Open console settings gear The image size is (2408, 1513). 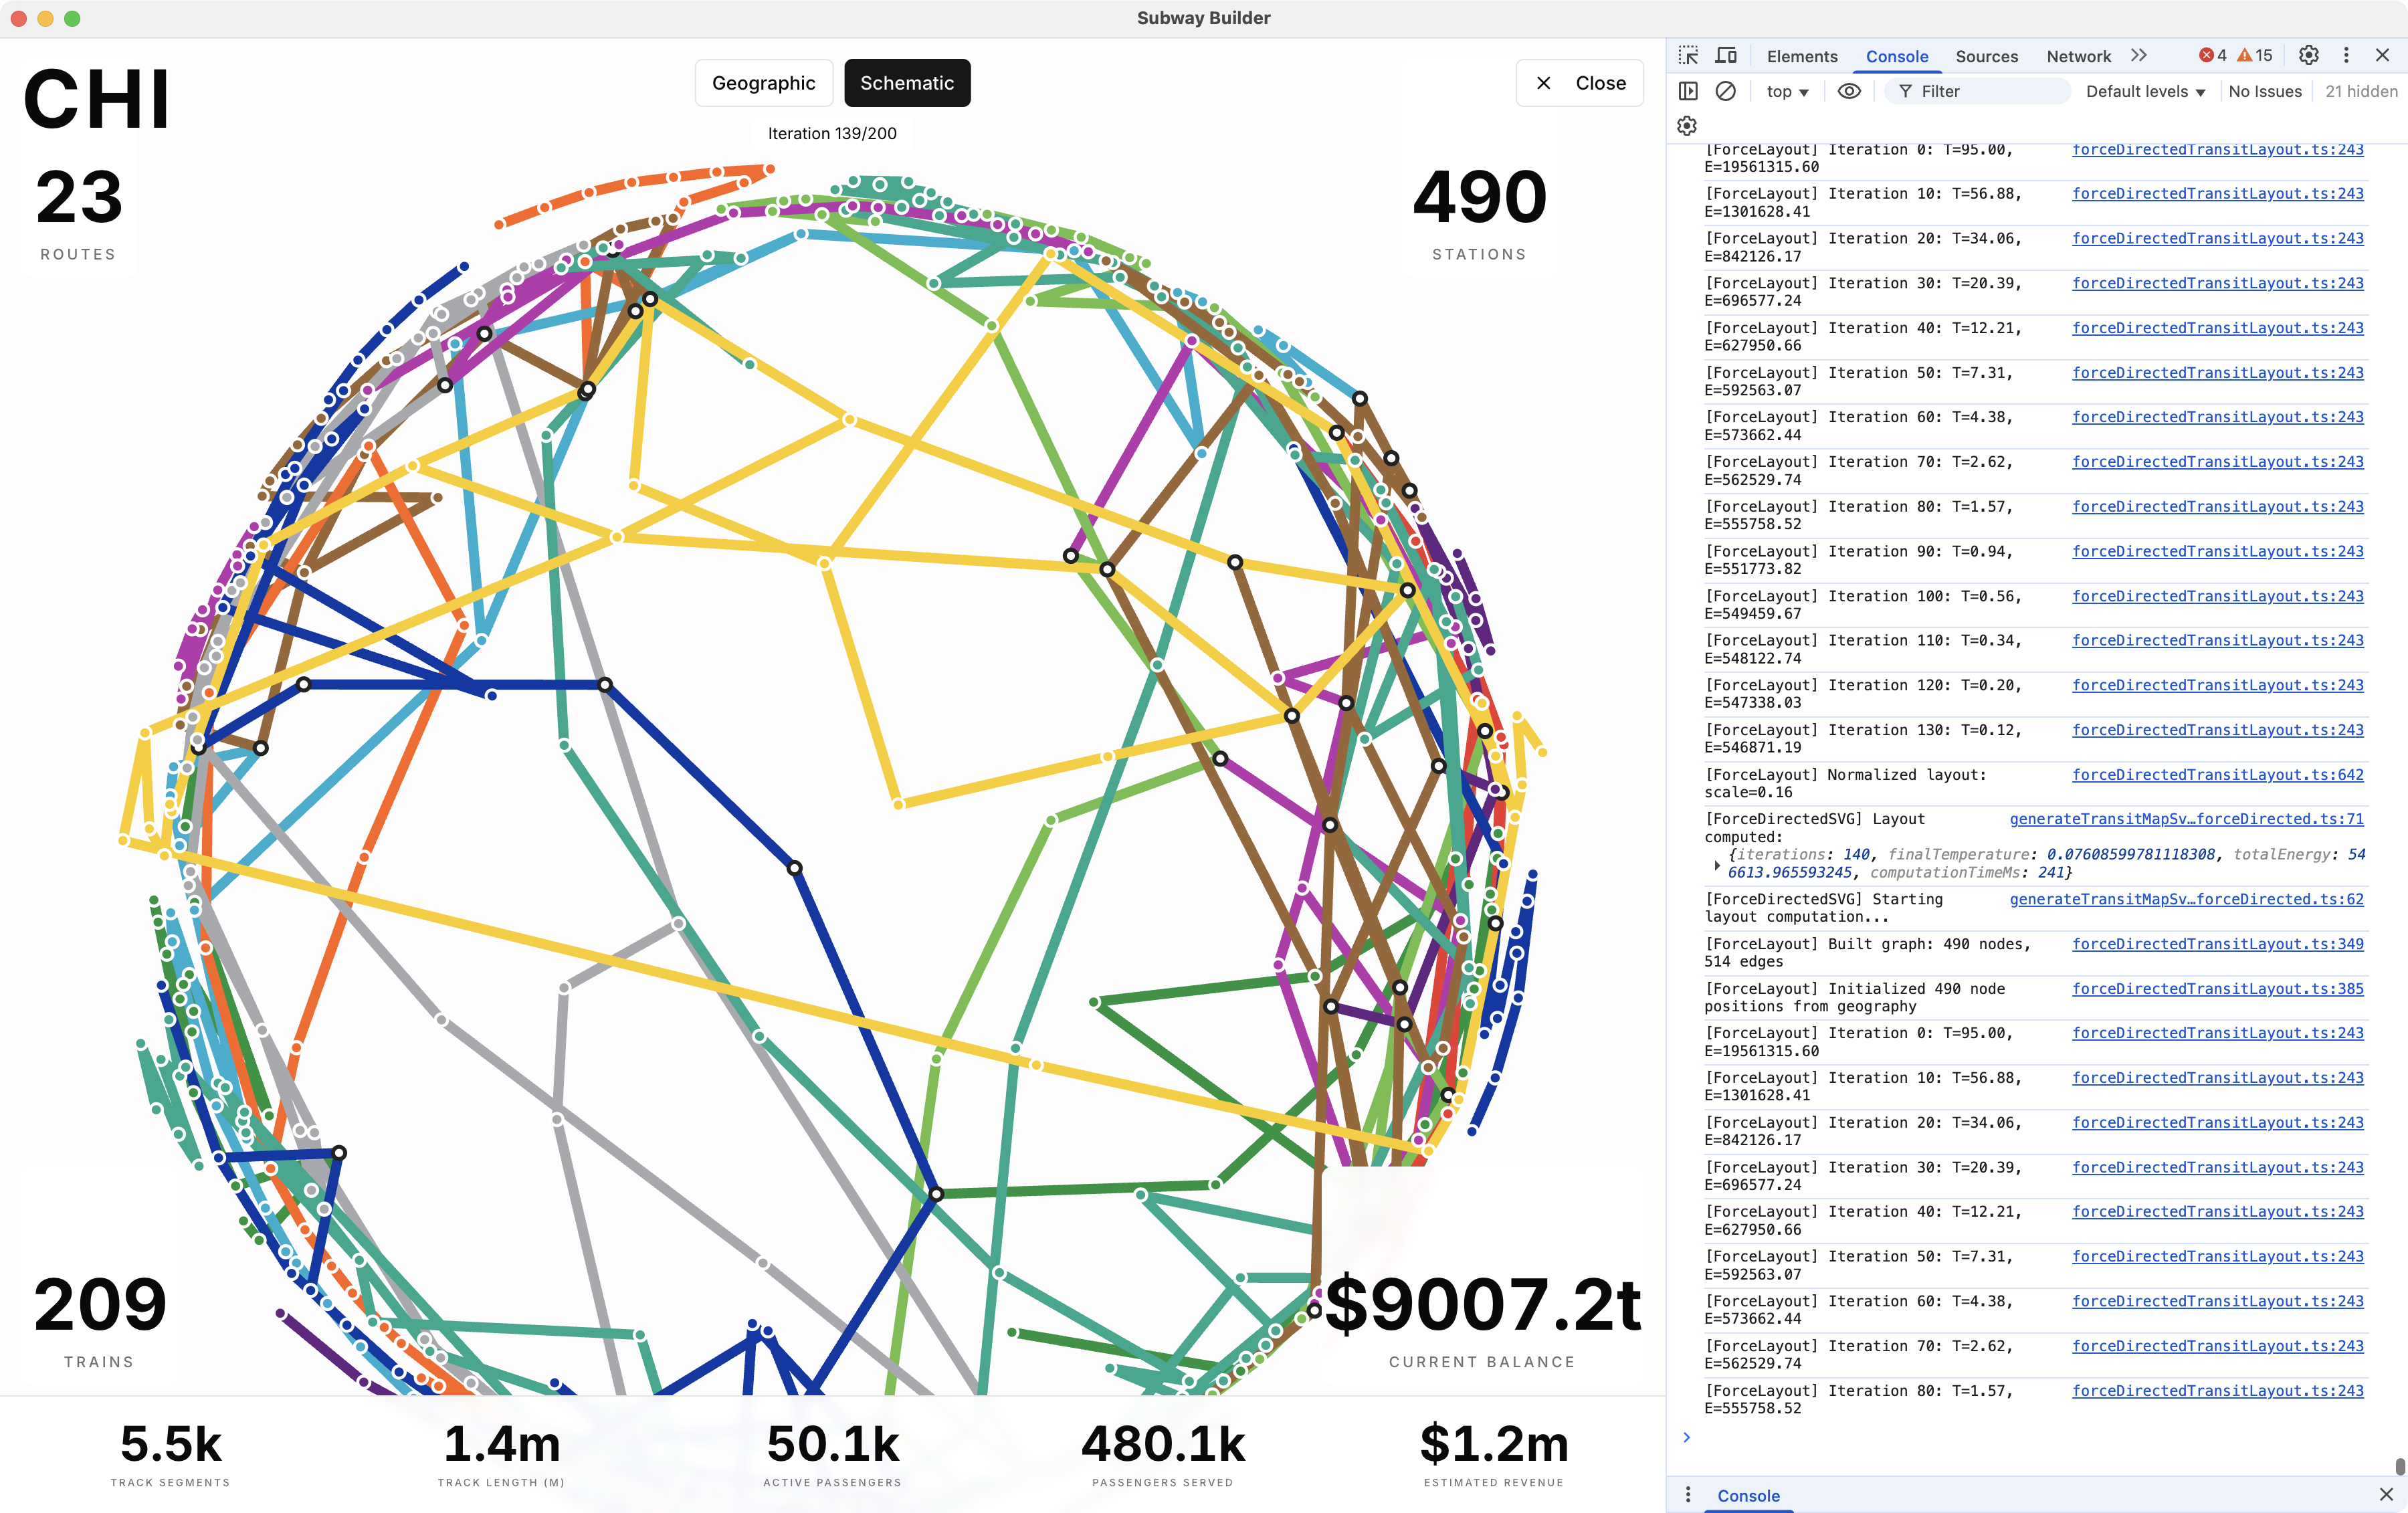pos(1687,126)
